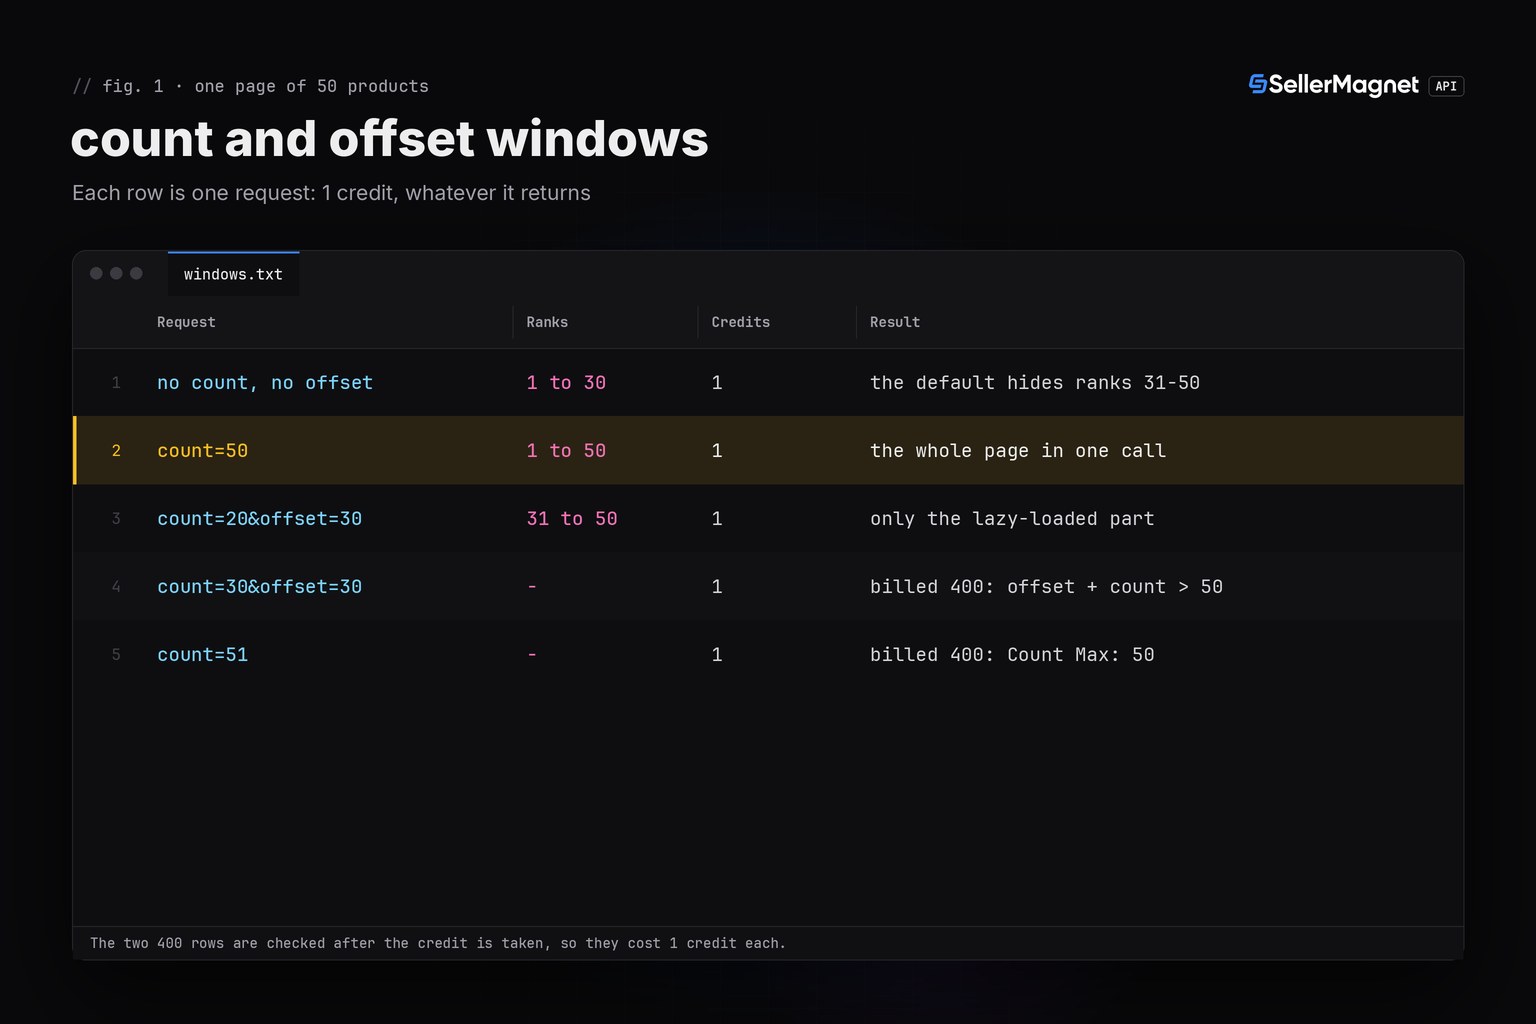Click "only the lazy-loaded part" result
The height and width of the screenshot is (1024, 1536).
pyautogui.click(x=1012, y=519)
